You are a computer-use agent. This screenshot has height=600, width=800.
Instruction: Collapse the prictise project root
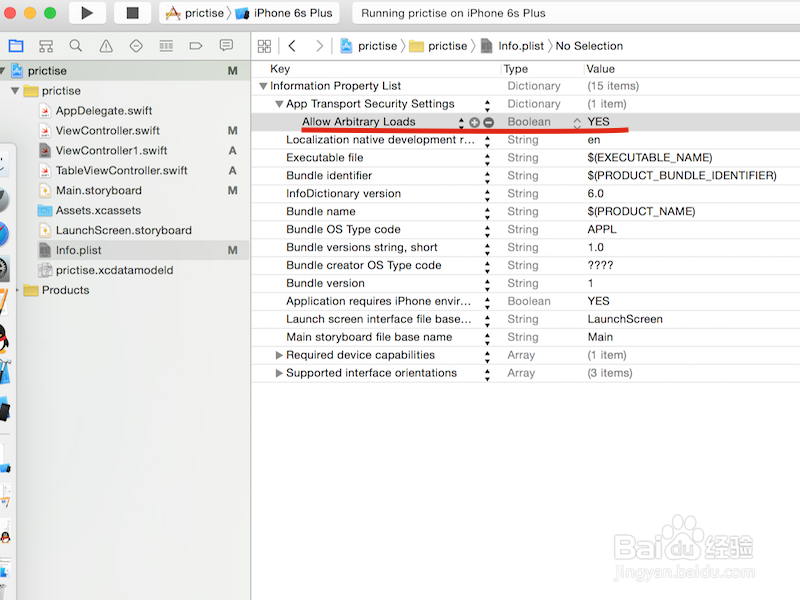pos(3,71)
